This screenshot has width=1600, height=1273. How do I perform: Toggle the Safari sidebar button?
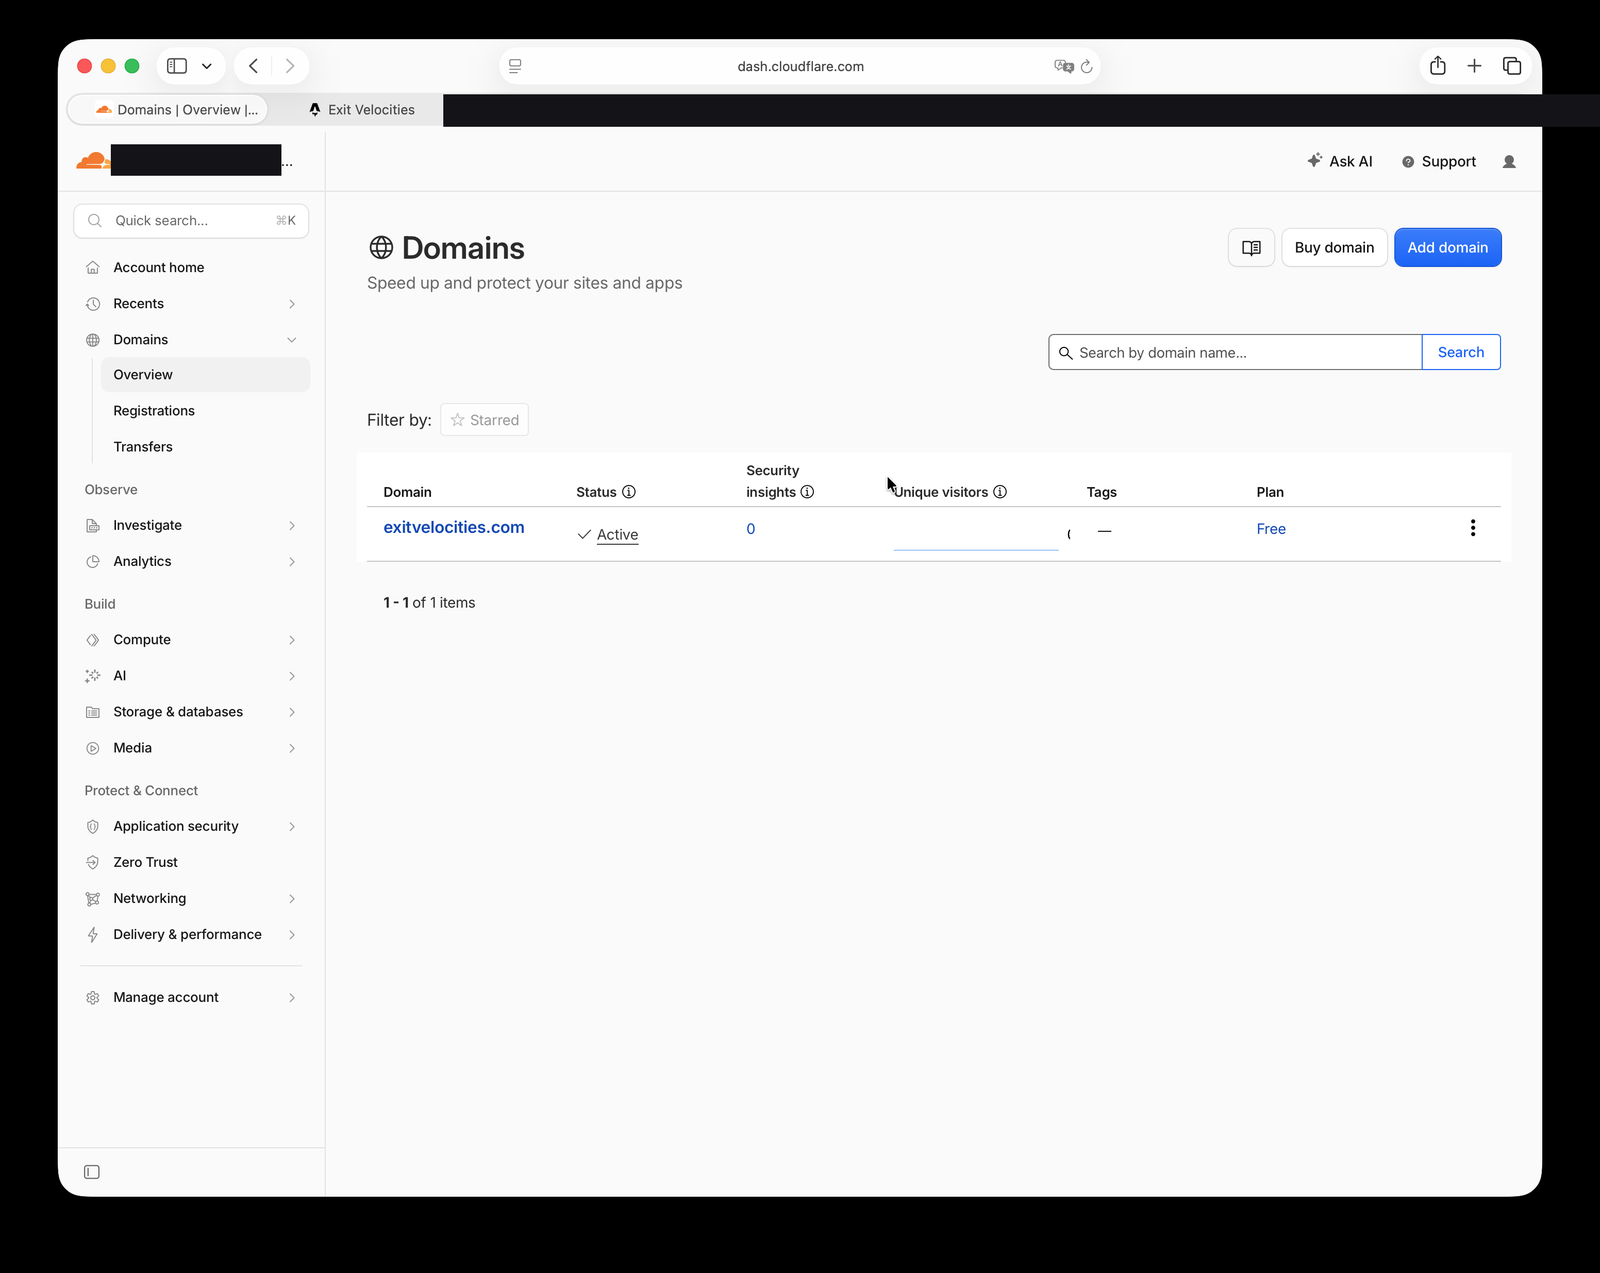pyautogui.click(x=177, y=66)
